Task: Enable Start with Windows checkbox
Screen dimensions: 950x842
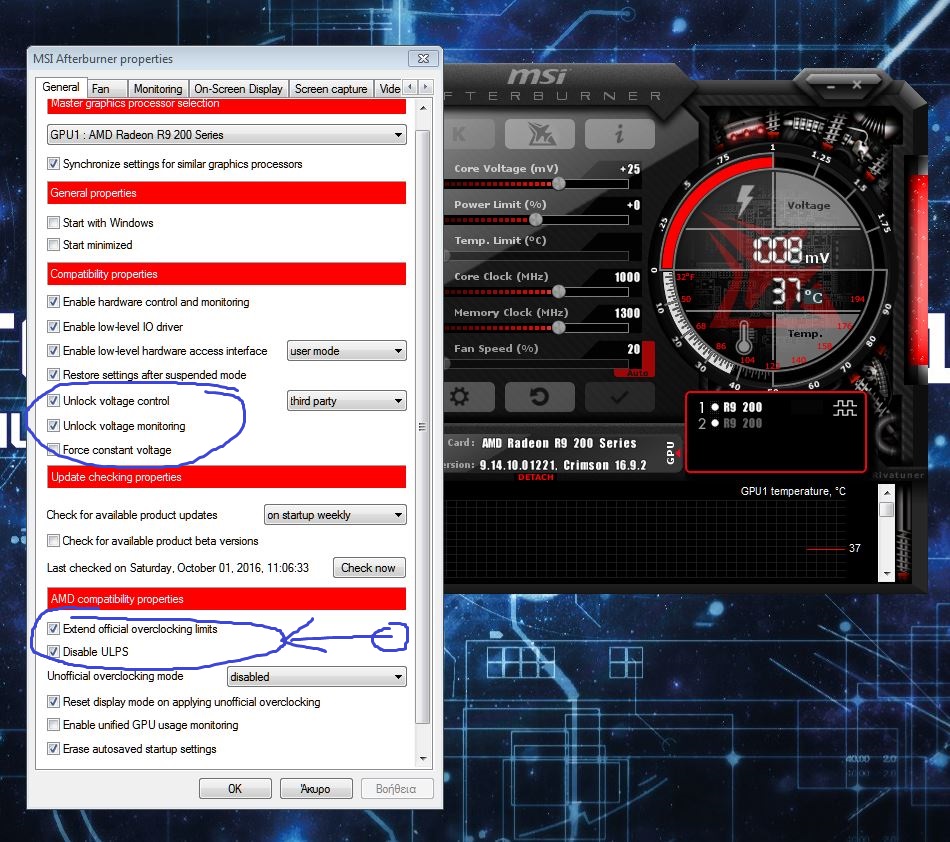Action: tap(53, 222)
